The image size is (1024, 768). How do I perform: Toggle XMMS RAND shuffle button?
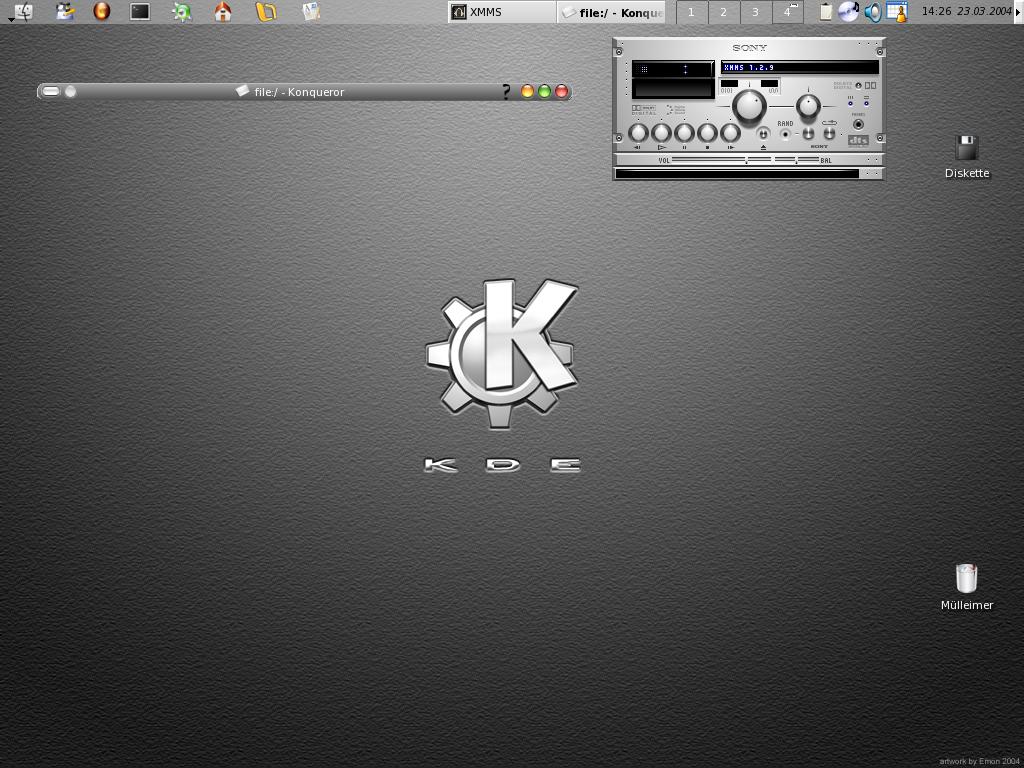click(x=785, y=135)
